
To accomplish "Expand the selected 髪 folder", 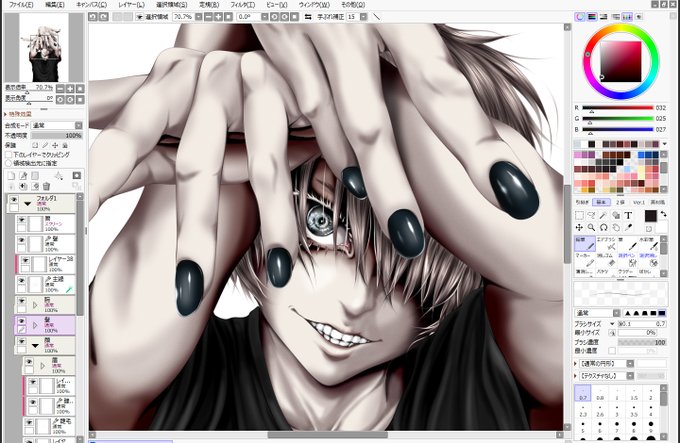I will click(35, 325).
